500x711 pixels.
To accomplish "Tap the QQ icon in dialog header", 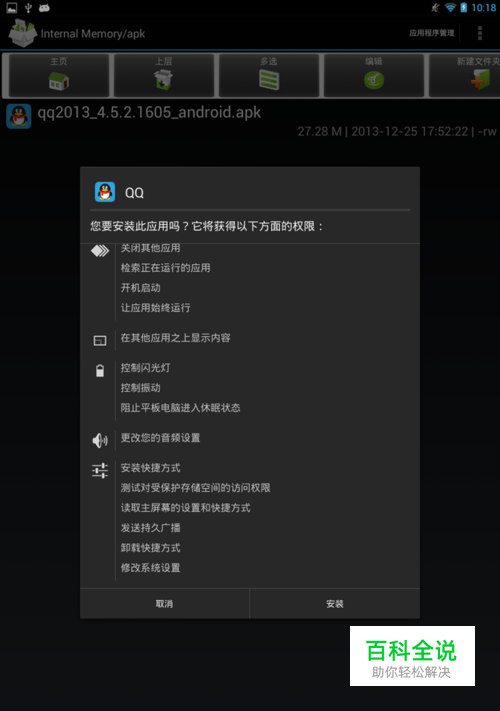I will (x=105, y=192).
